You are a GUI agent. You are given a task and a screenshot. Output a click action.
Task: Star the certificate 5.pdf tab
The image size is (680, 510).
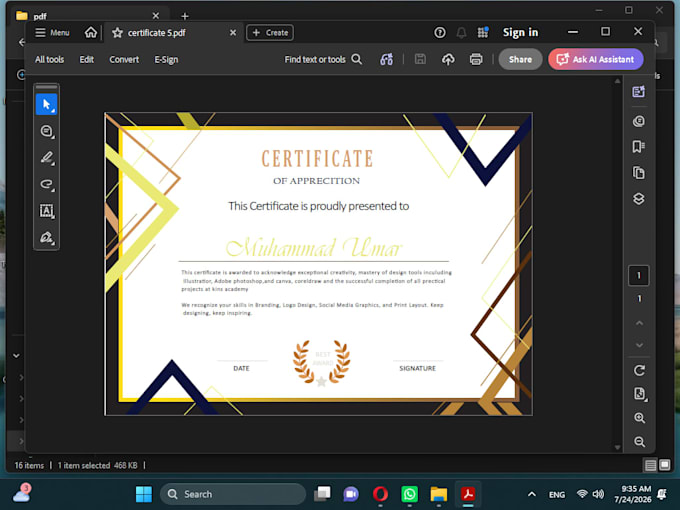coord(117,33)
